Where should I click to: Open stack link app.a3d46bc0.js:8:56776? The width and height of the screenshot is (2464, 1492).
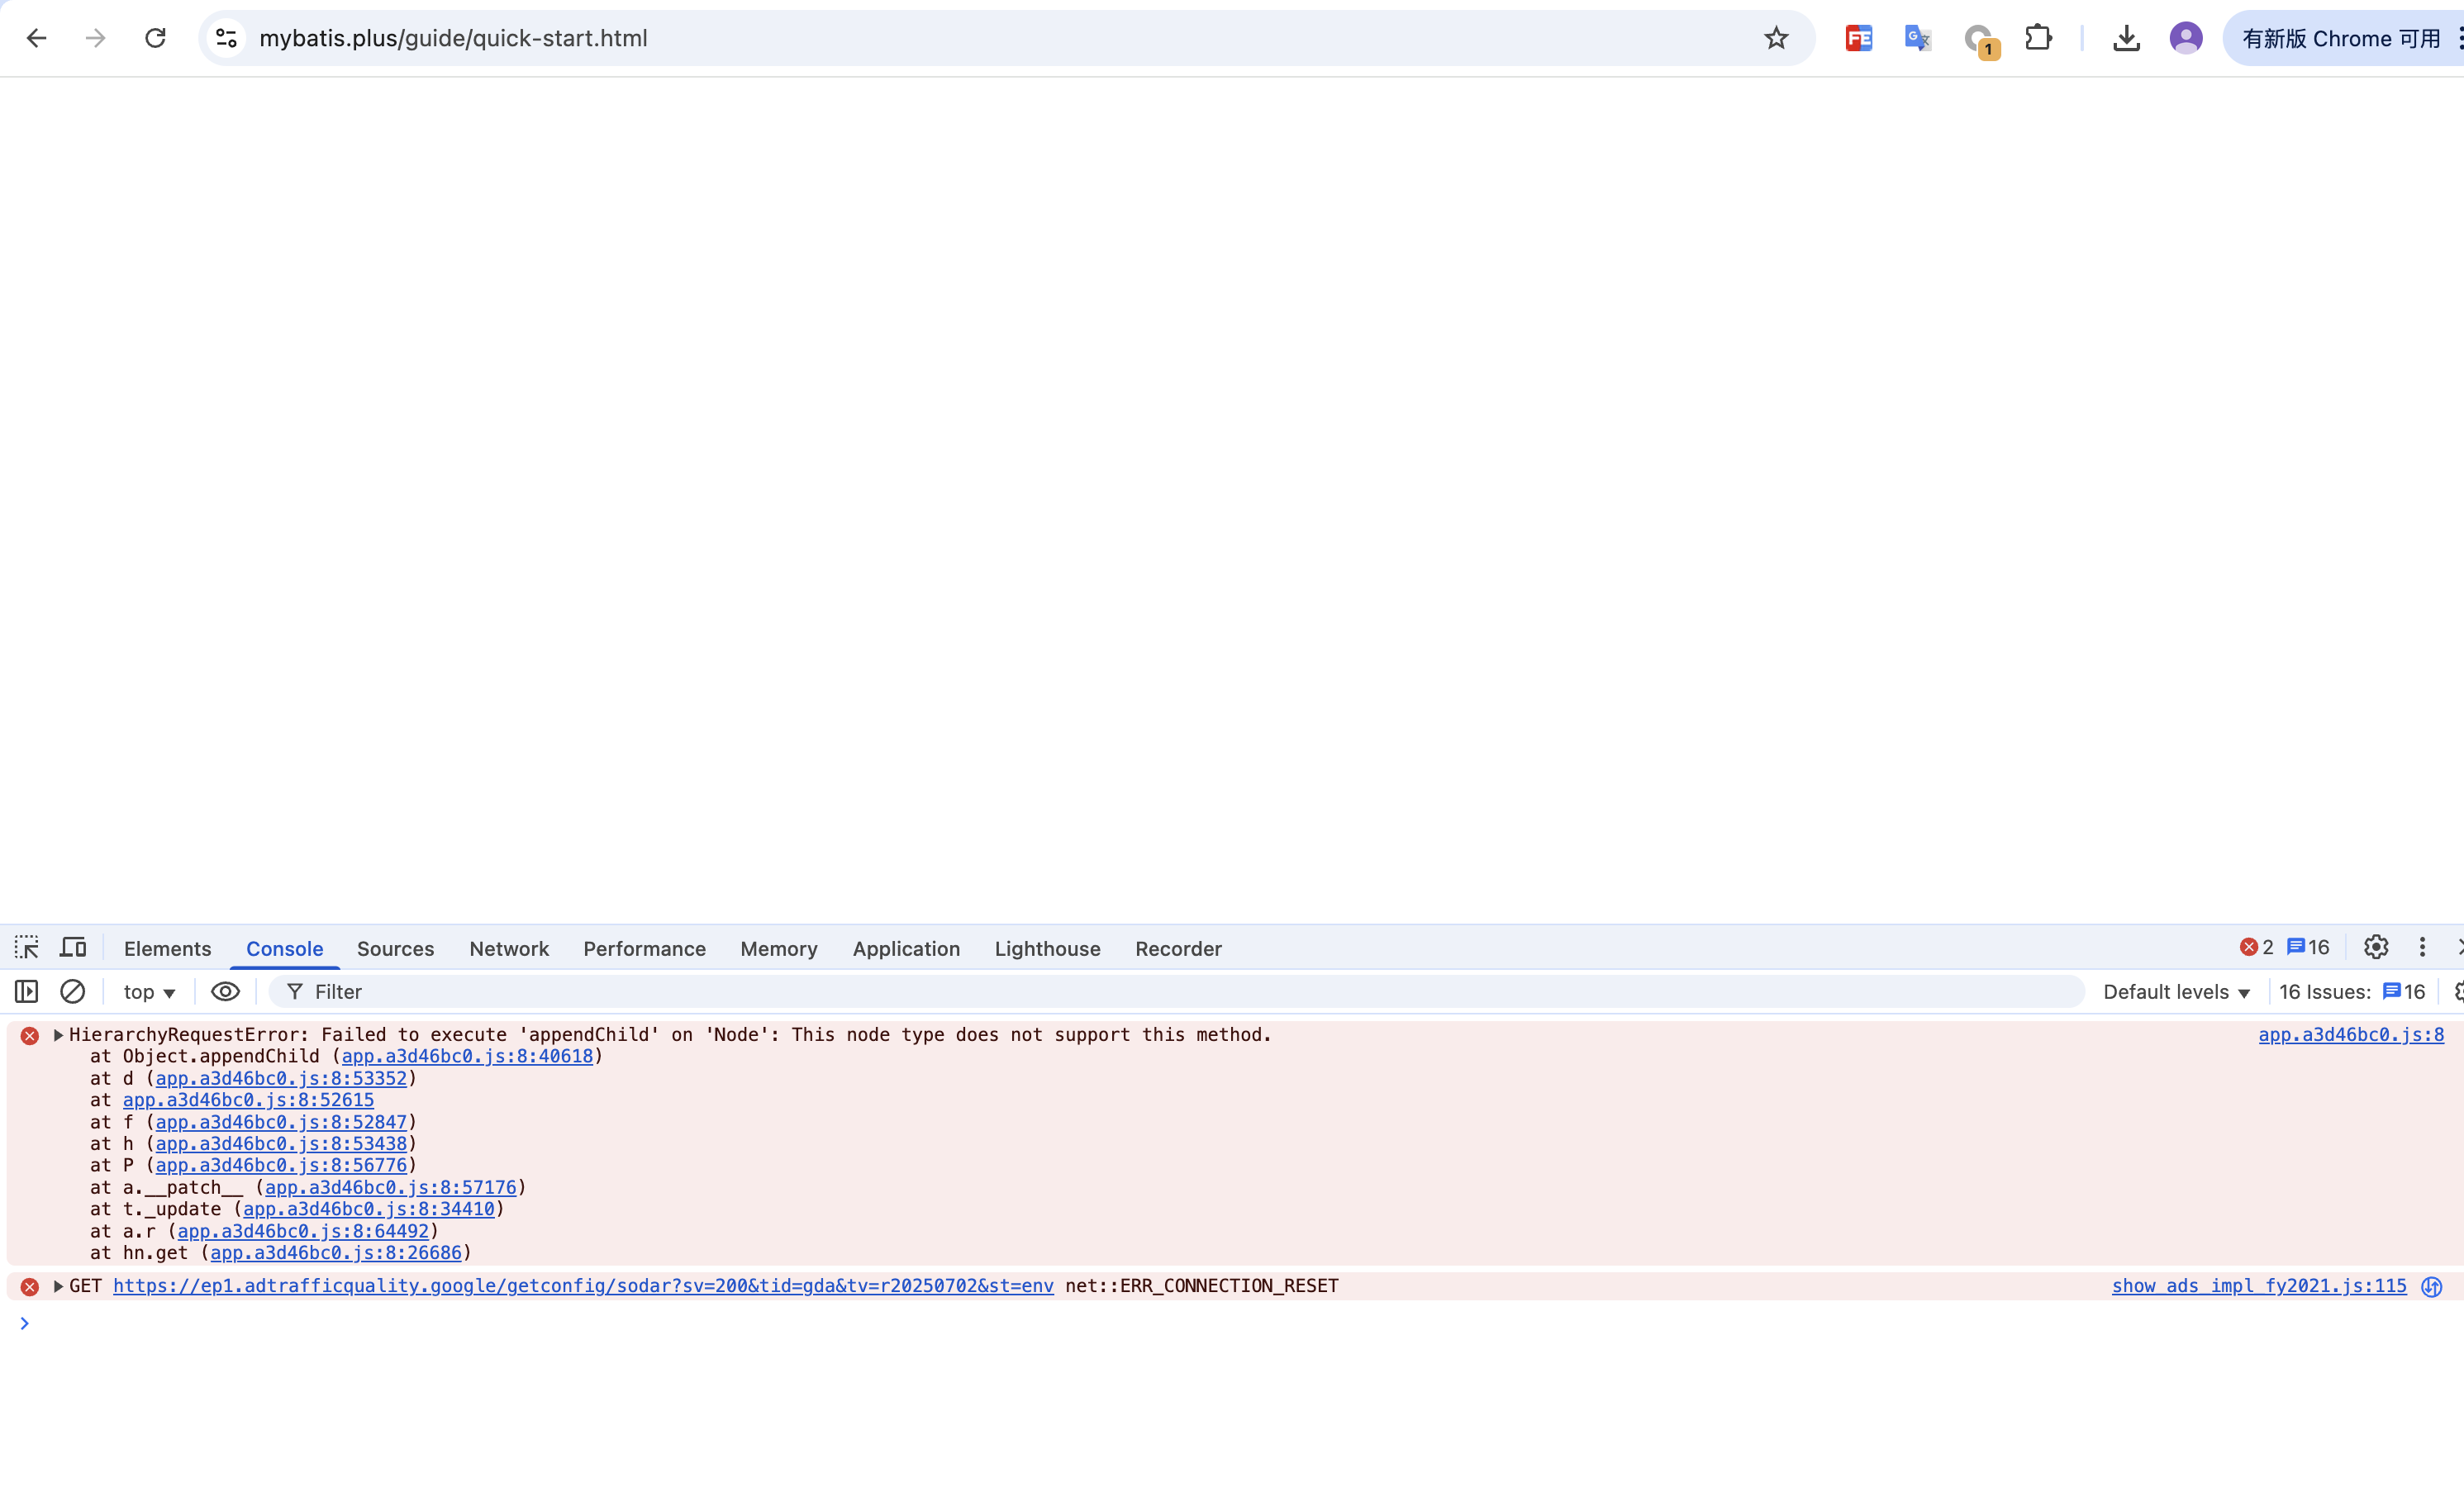281,1165
